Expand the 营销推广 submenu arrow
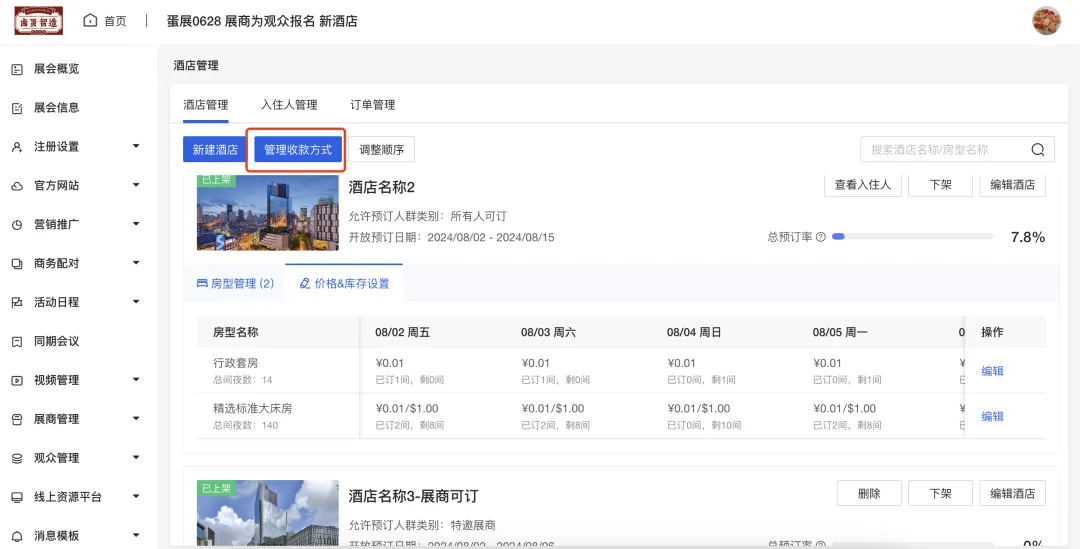This screenshot has height=549, width=1080. (136, 224)
